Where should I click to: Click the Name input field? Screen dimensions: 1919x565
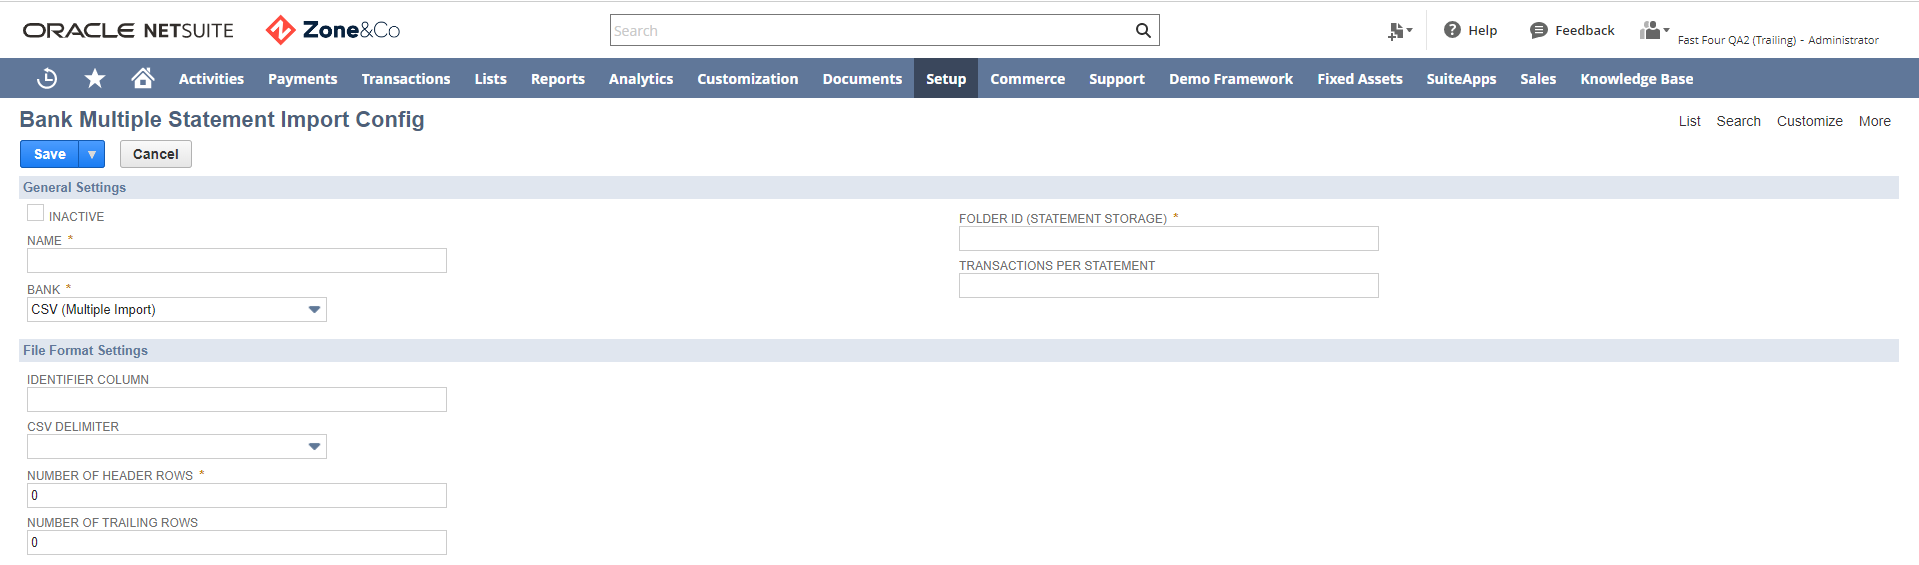(237, 261)
